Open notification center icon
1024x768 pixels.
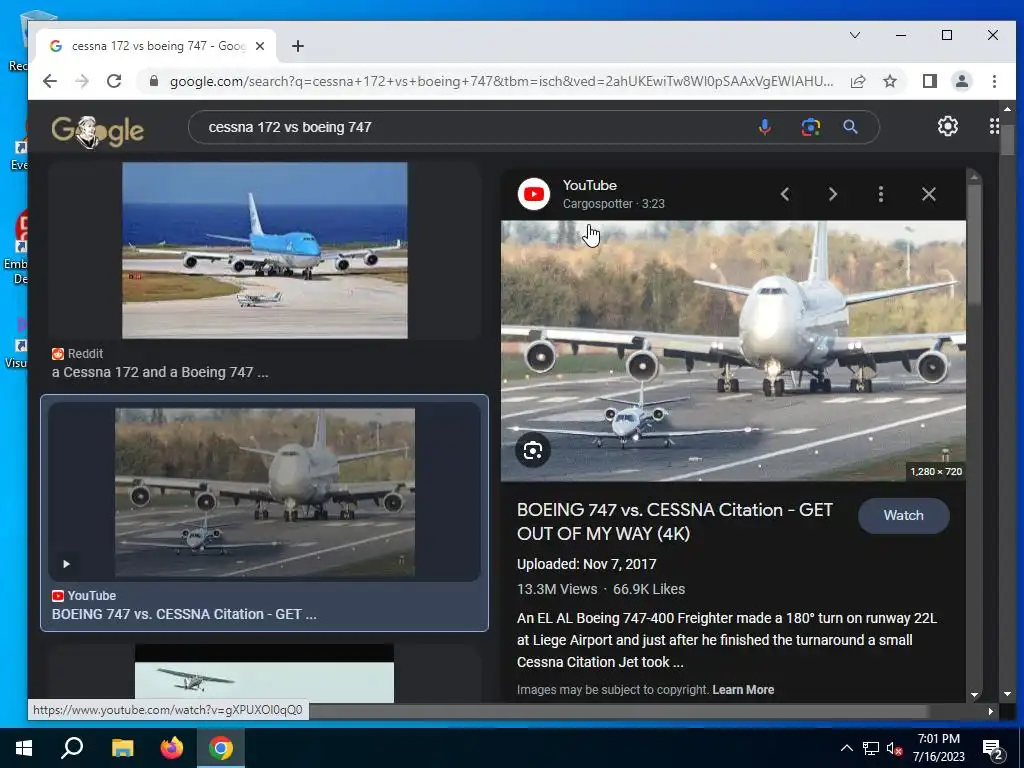click(993, 749)
